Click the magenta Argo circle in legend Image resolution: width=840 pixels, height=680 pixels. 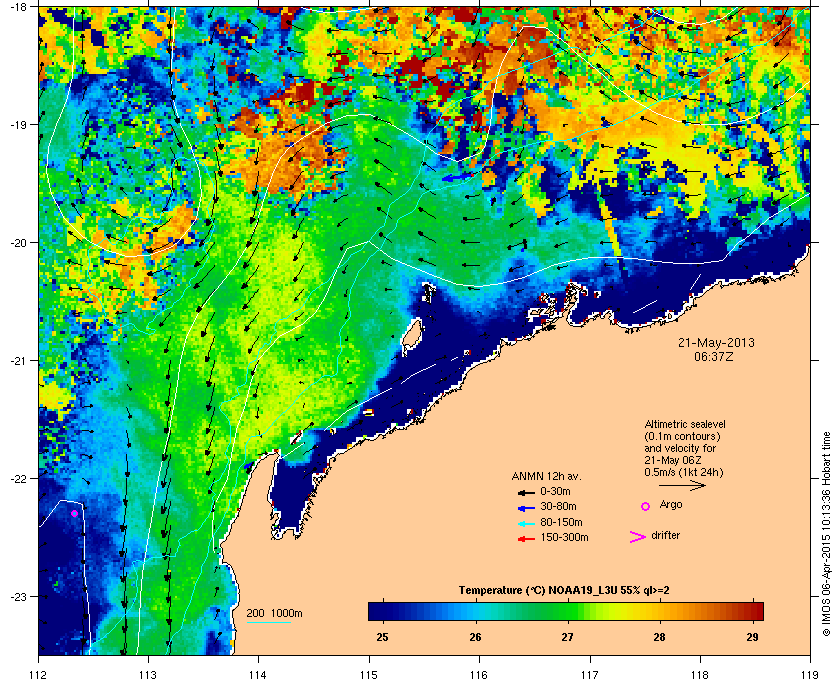tap(646, 506)
